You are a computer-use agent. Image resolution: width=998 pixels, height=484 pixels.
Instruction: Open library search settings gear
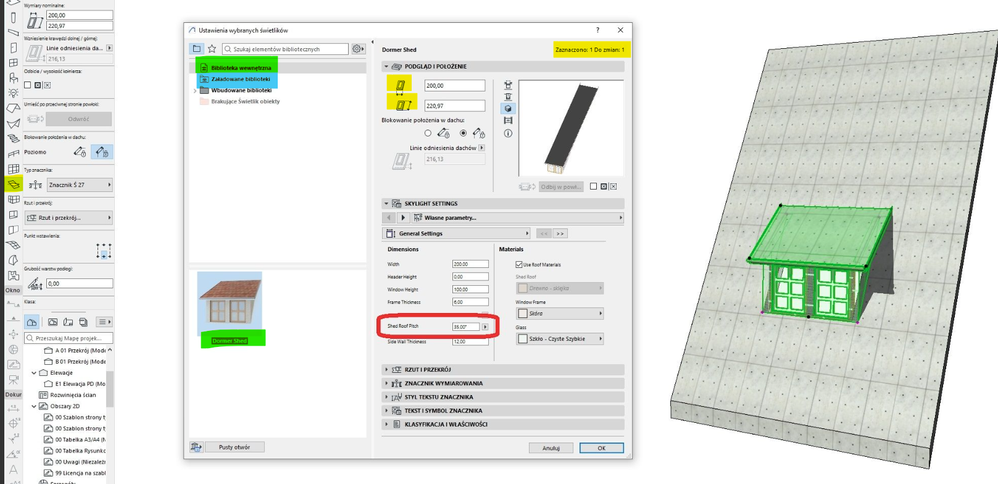coord(359,49)
